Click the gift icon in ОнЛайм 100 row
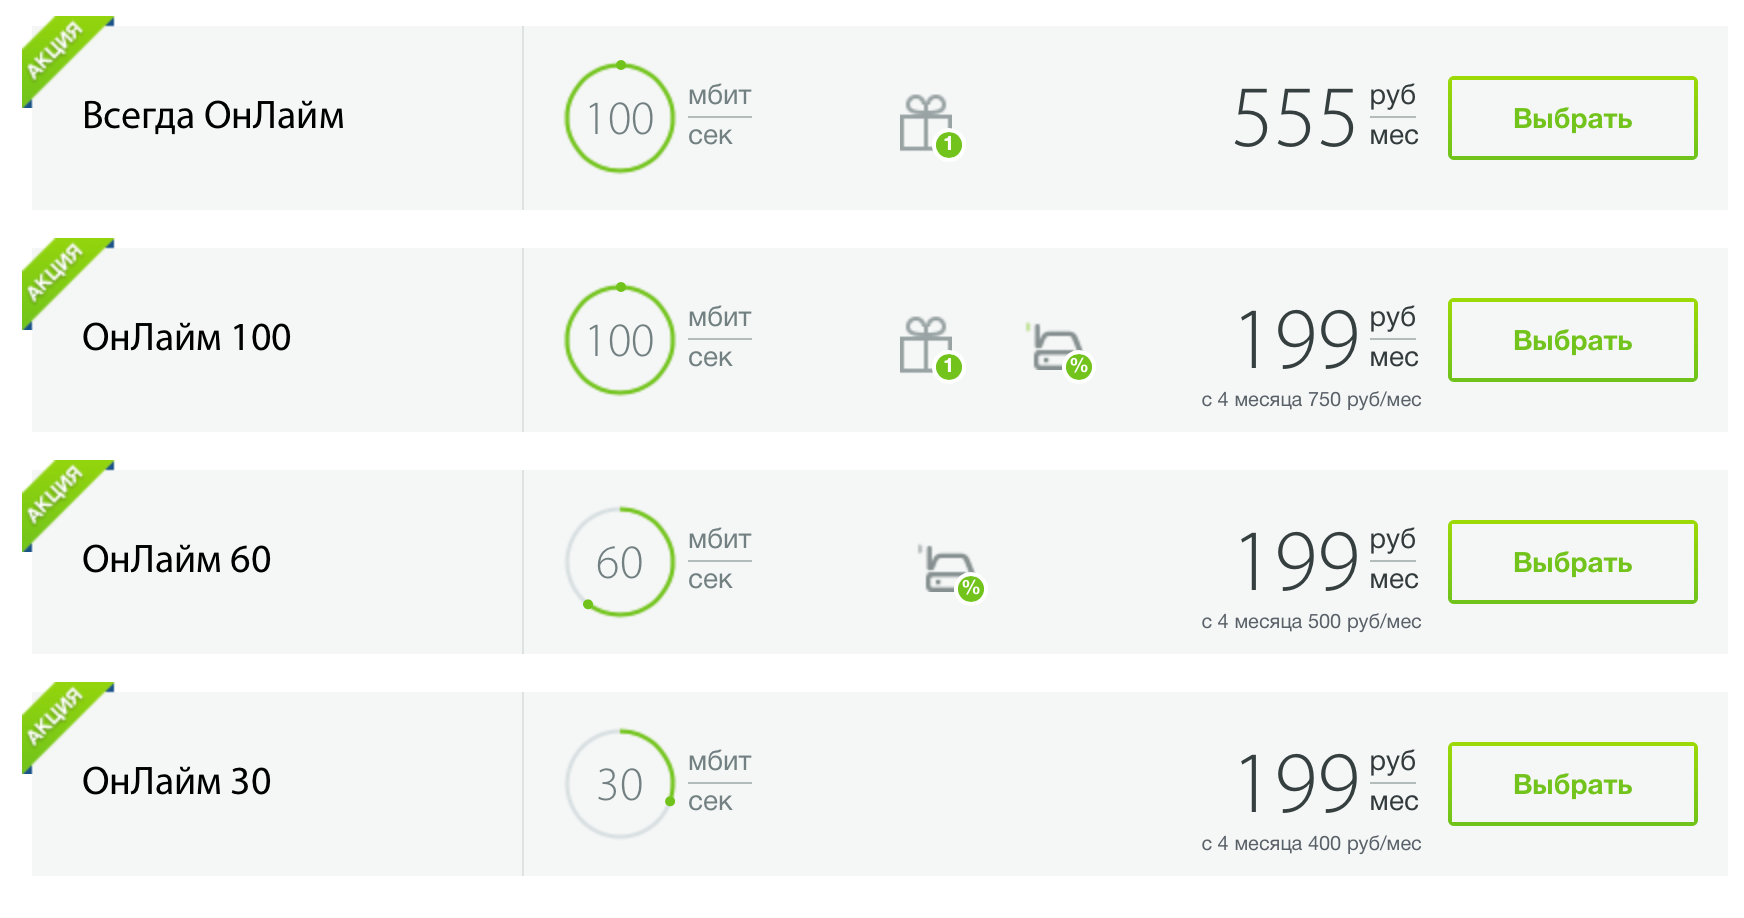1744x918 pixels. click(929, 346)
